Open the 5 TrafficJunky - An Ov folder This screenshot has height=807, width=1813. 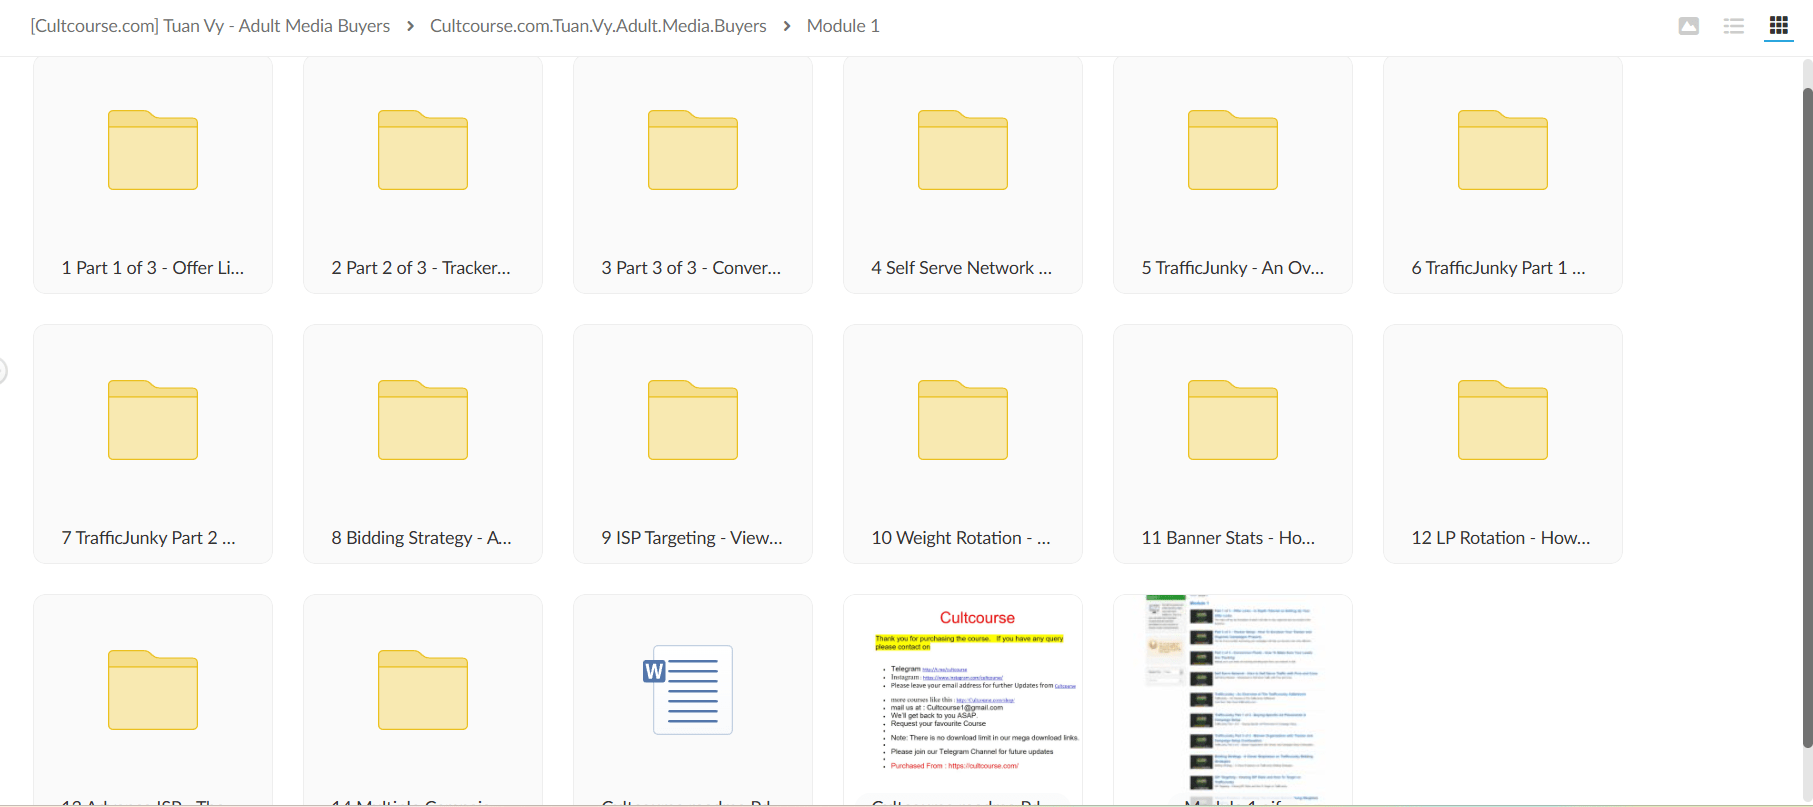(1233, 175)
